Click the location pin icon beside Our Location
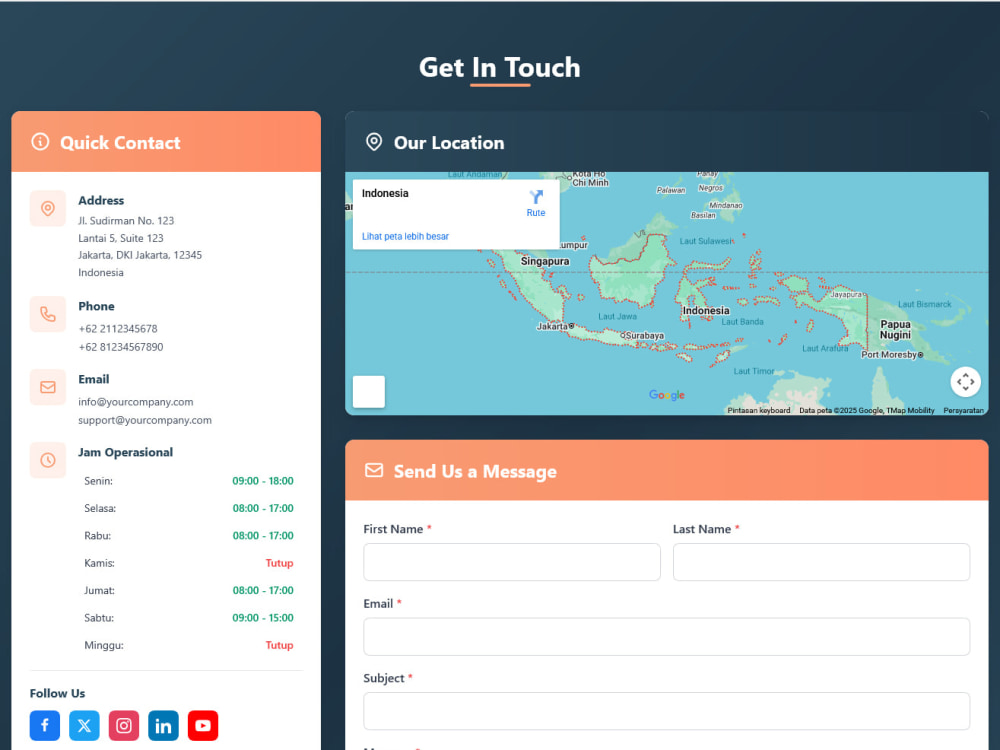The width and height of the screenshot is (1000, 750). (x=374, y=142)
